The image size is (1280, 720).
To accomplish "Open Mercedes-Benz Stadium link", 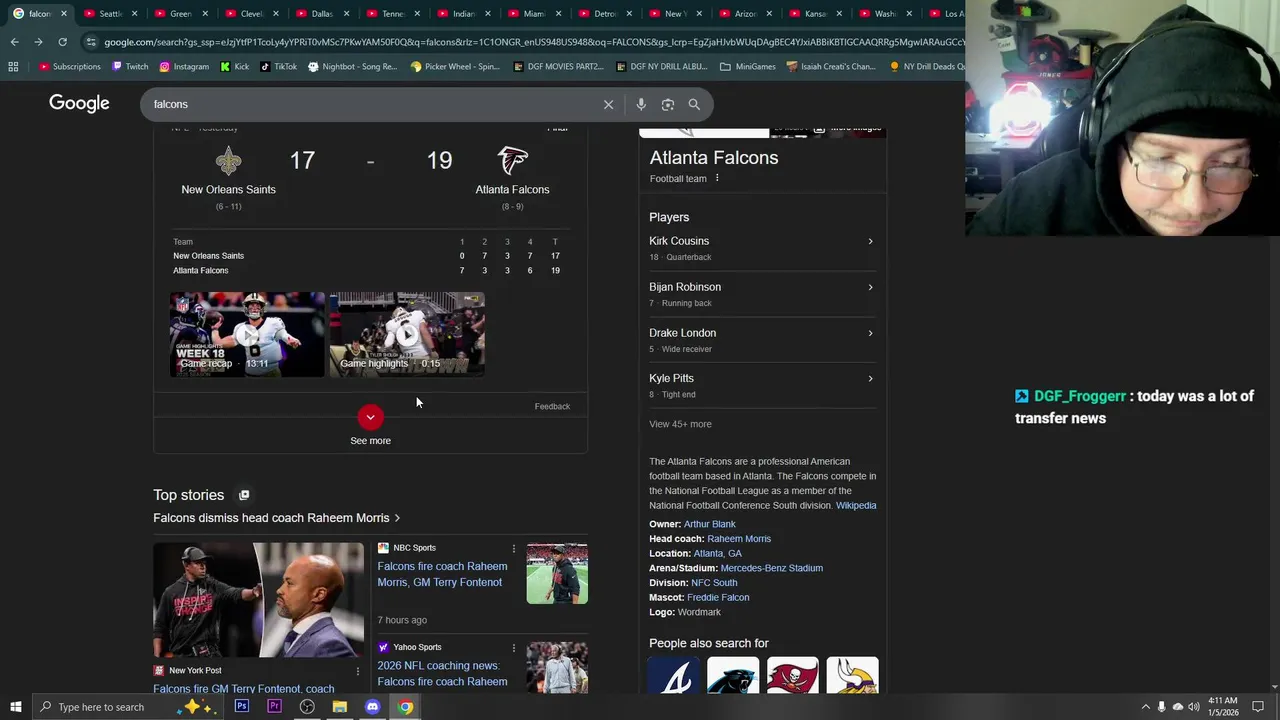I will pyautogui.click(x=771, y=568).
